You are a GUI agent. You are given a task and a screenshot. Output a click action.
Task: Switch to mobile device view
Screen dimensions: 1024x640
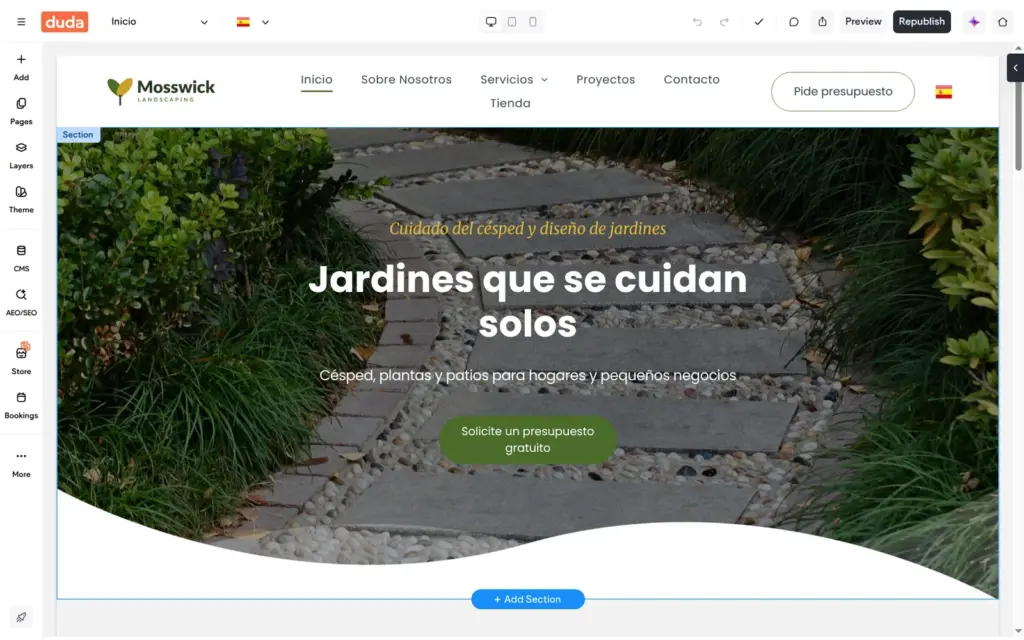(533, 22)
